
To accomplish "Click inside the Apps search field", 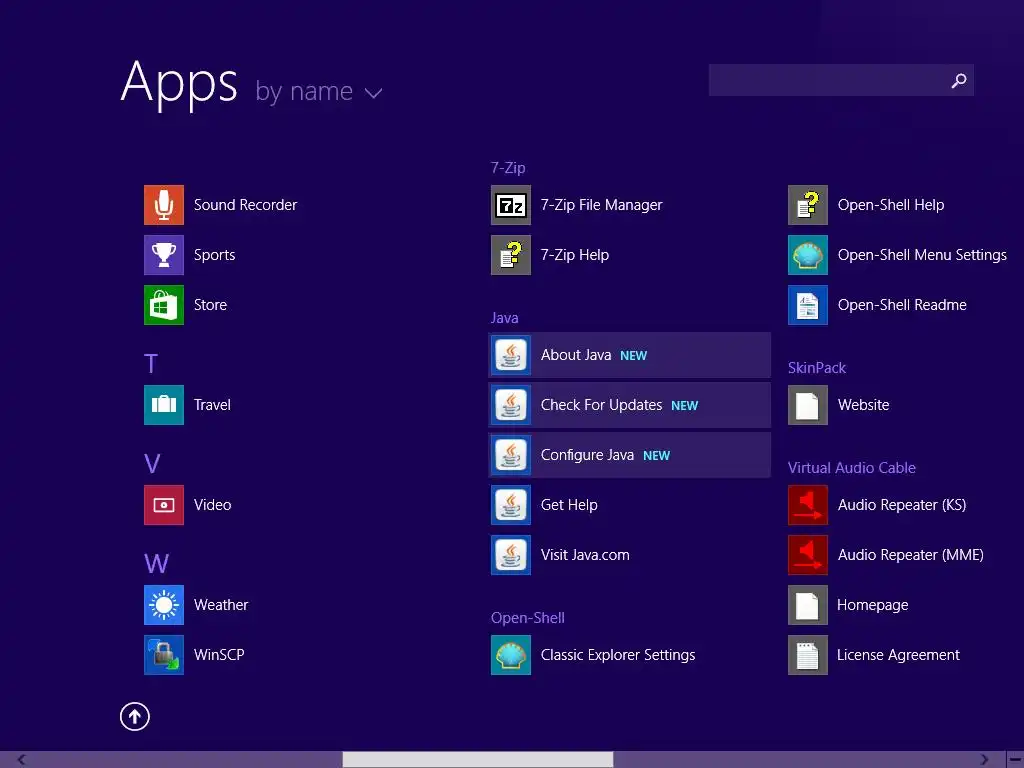I will pyautogui.click(x=841, y=80).
